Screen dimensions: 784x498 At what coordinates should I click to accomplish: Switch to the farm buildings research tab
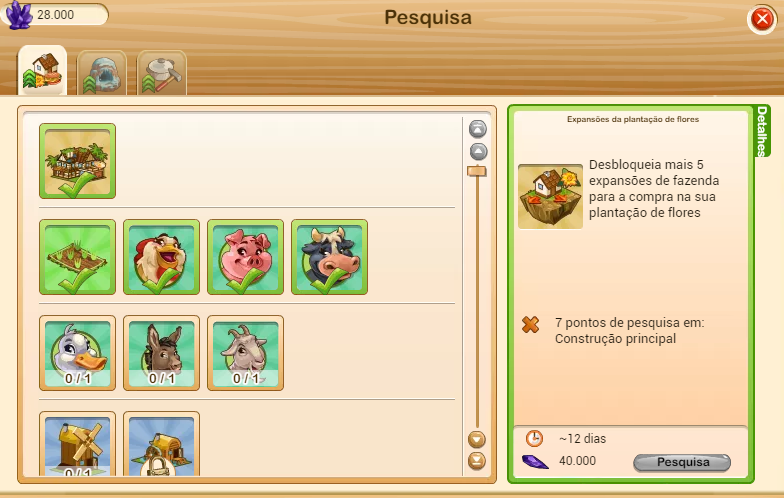tap(42, 70)
